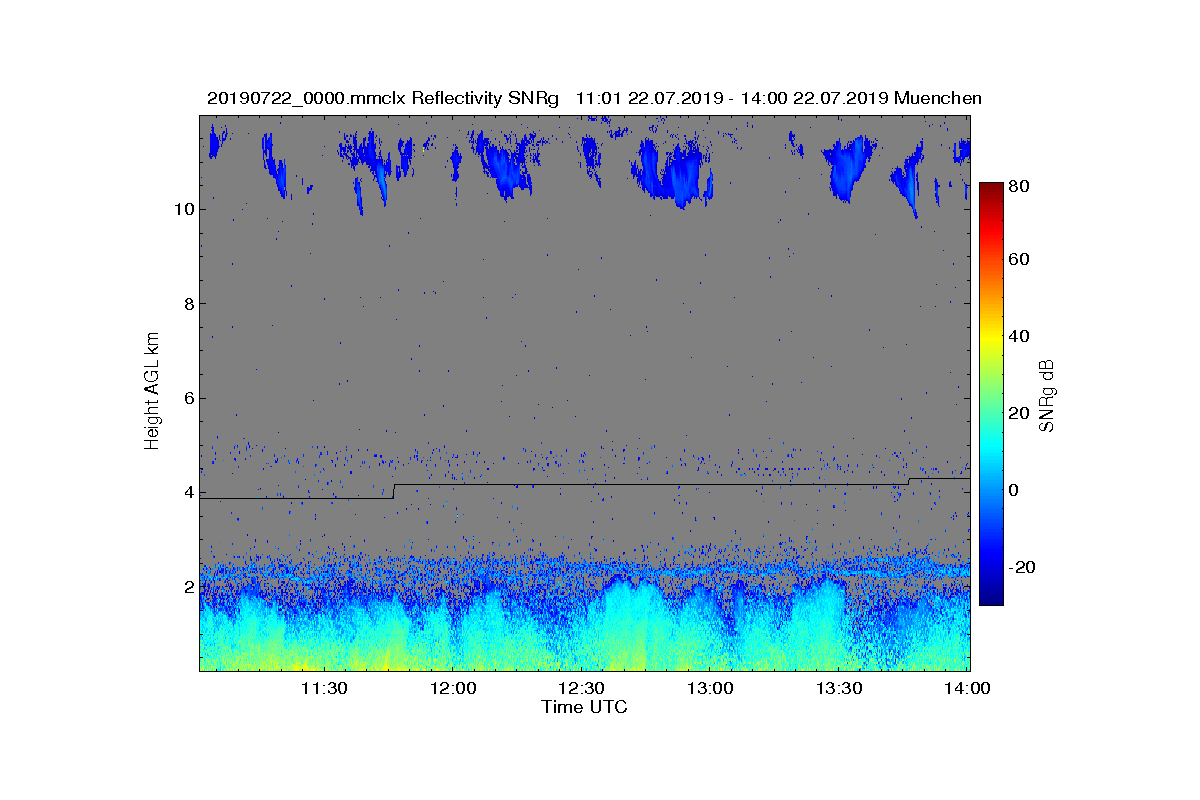Click the height tick label 8
Image resolution: width=1200 pixels, height=800 pixels.
[x=189, y=303]
